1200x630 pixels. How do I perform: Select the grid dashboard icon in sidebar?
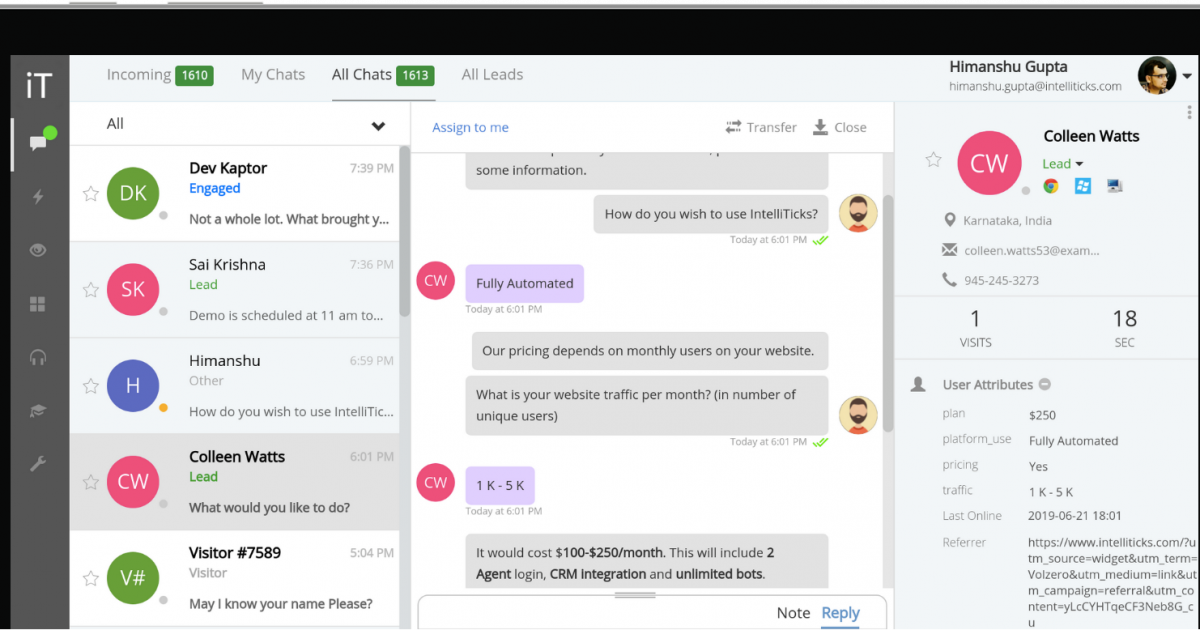38,304
